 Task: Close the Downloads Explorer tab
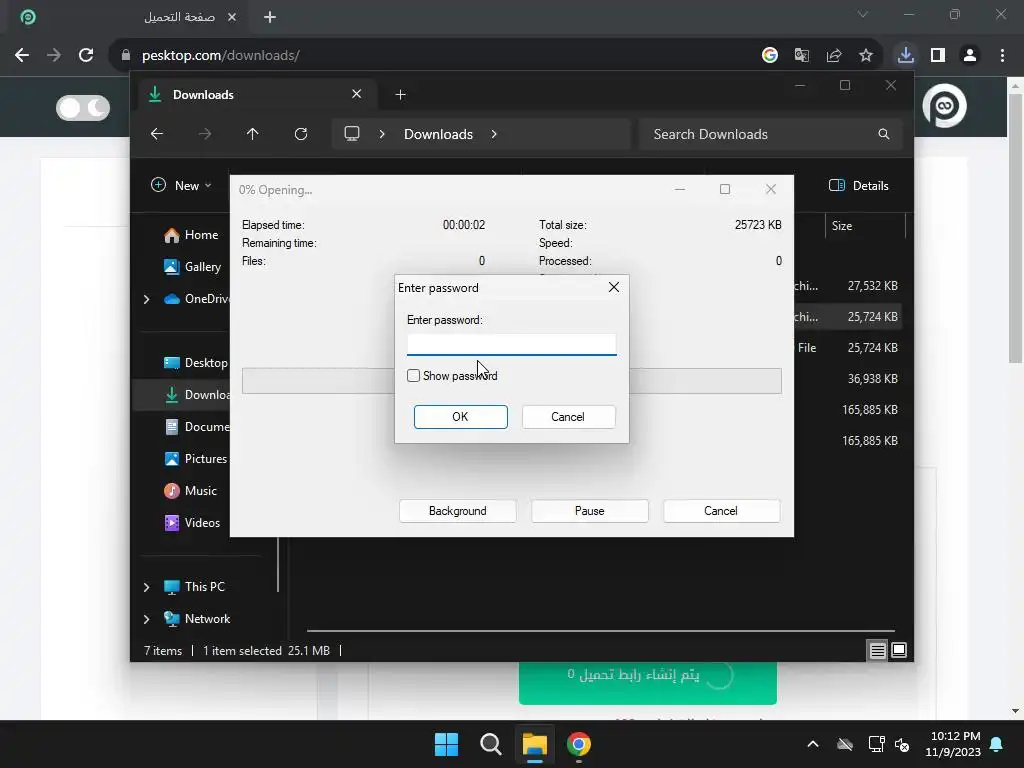coord(357,94)
